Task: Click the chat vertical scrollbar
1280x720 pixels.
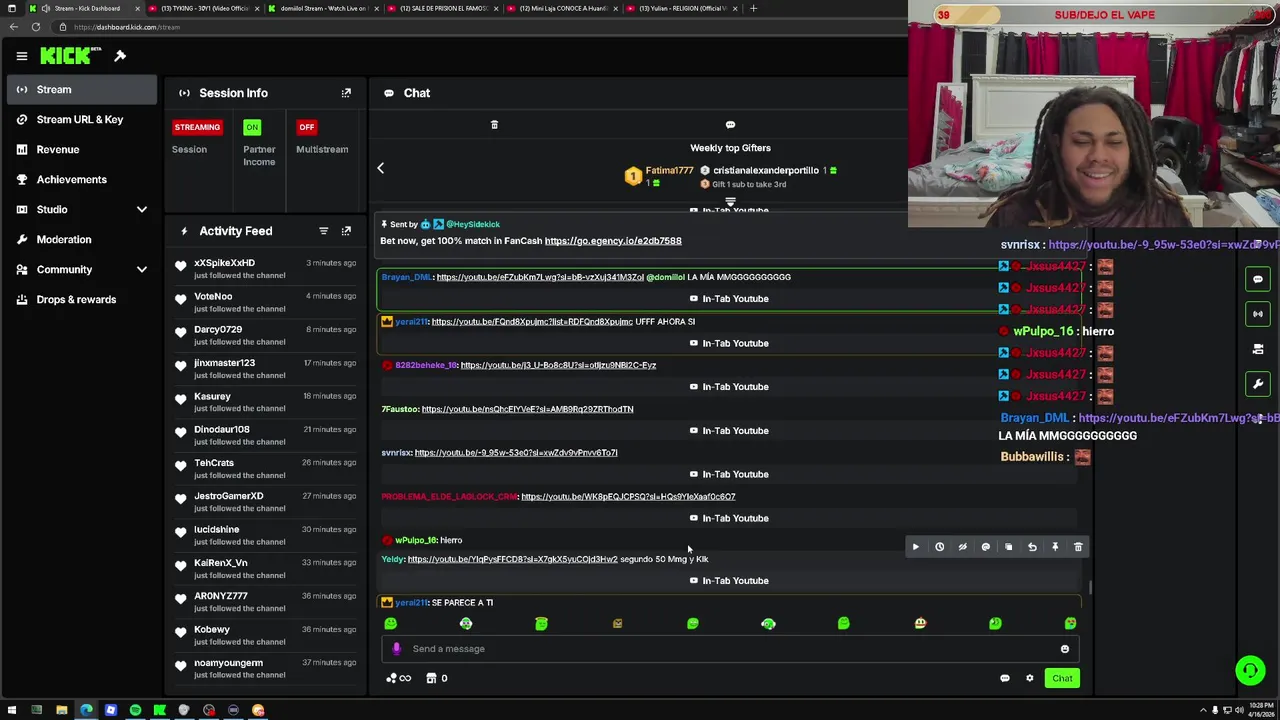Action: coord(1090,588)
